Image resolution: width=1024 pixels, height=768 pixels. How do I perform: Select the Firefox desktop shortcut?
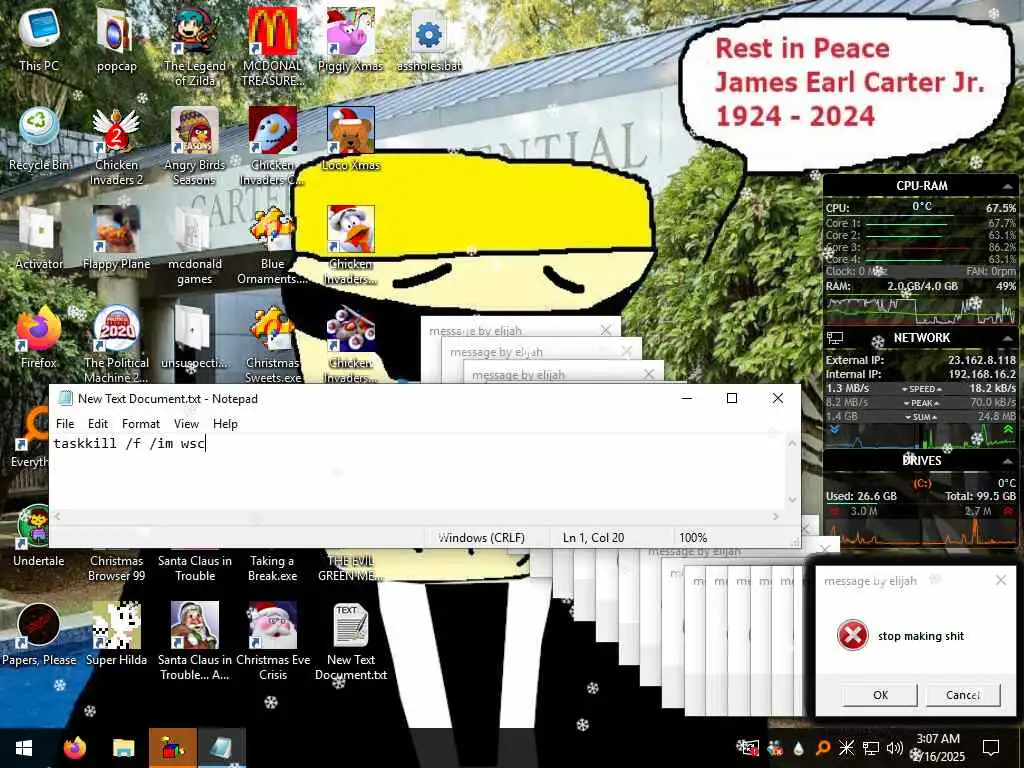39,337
